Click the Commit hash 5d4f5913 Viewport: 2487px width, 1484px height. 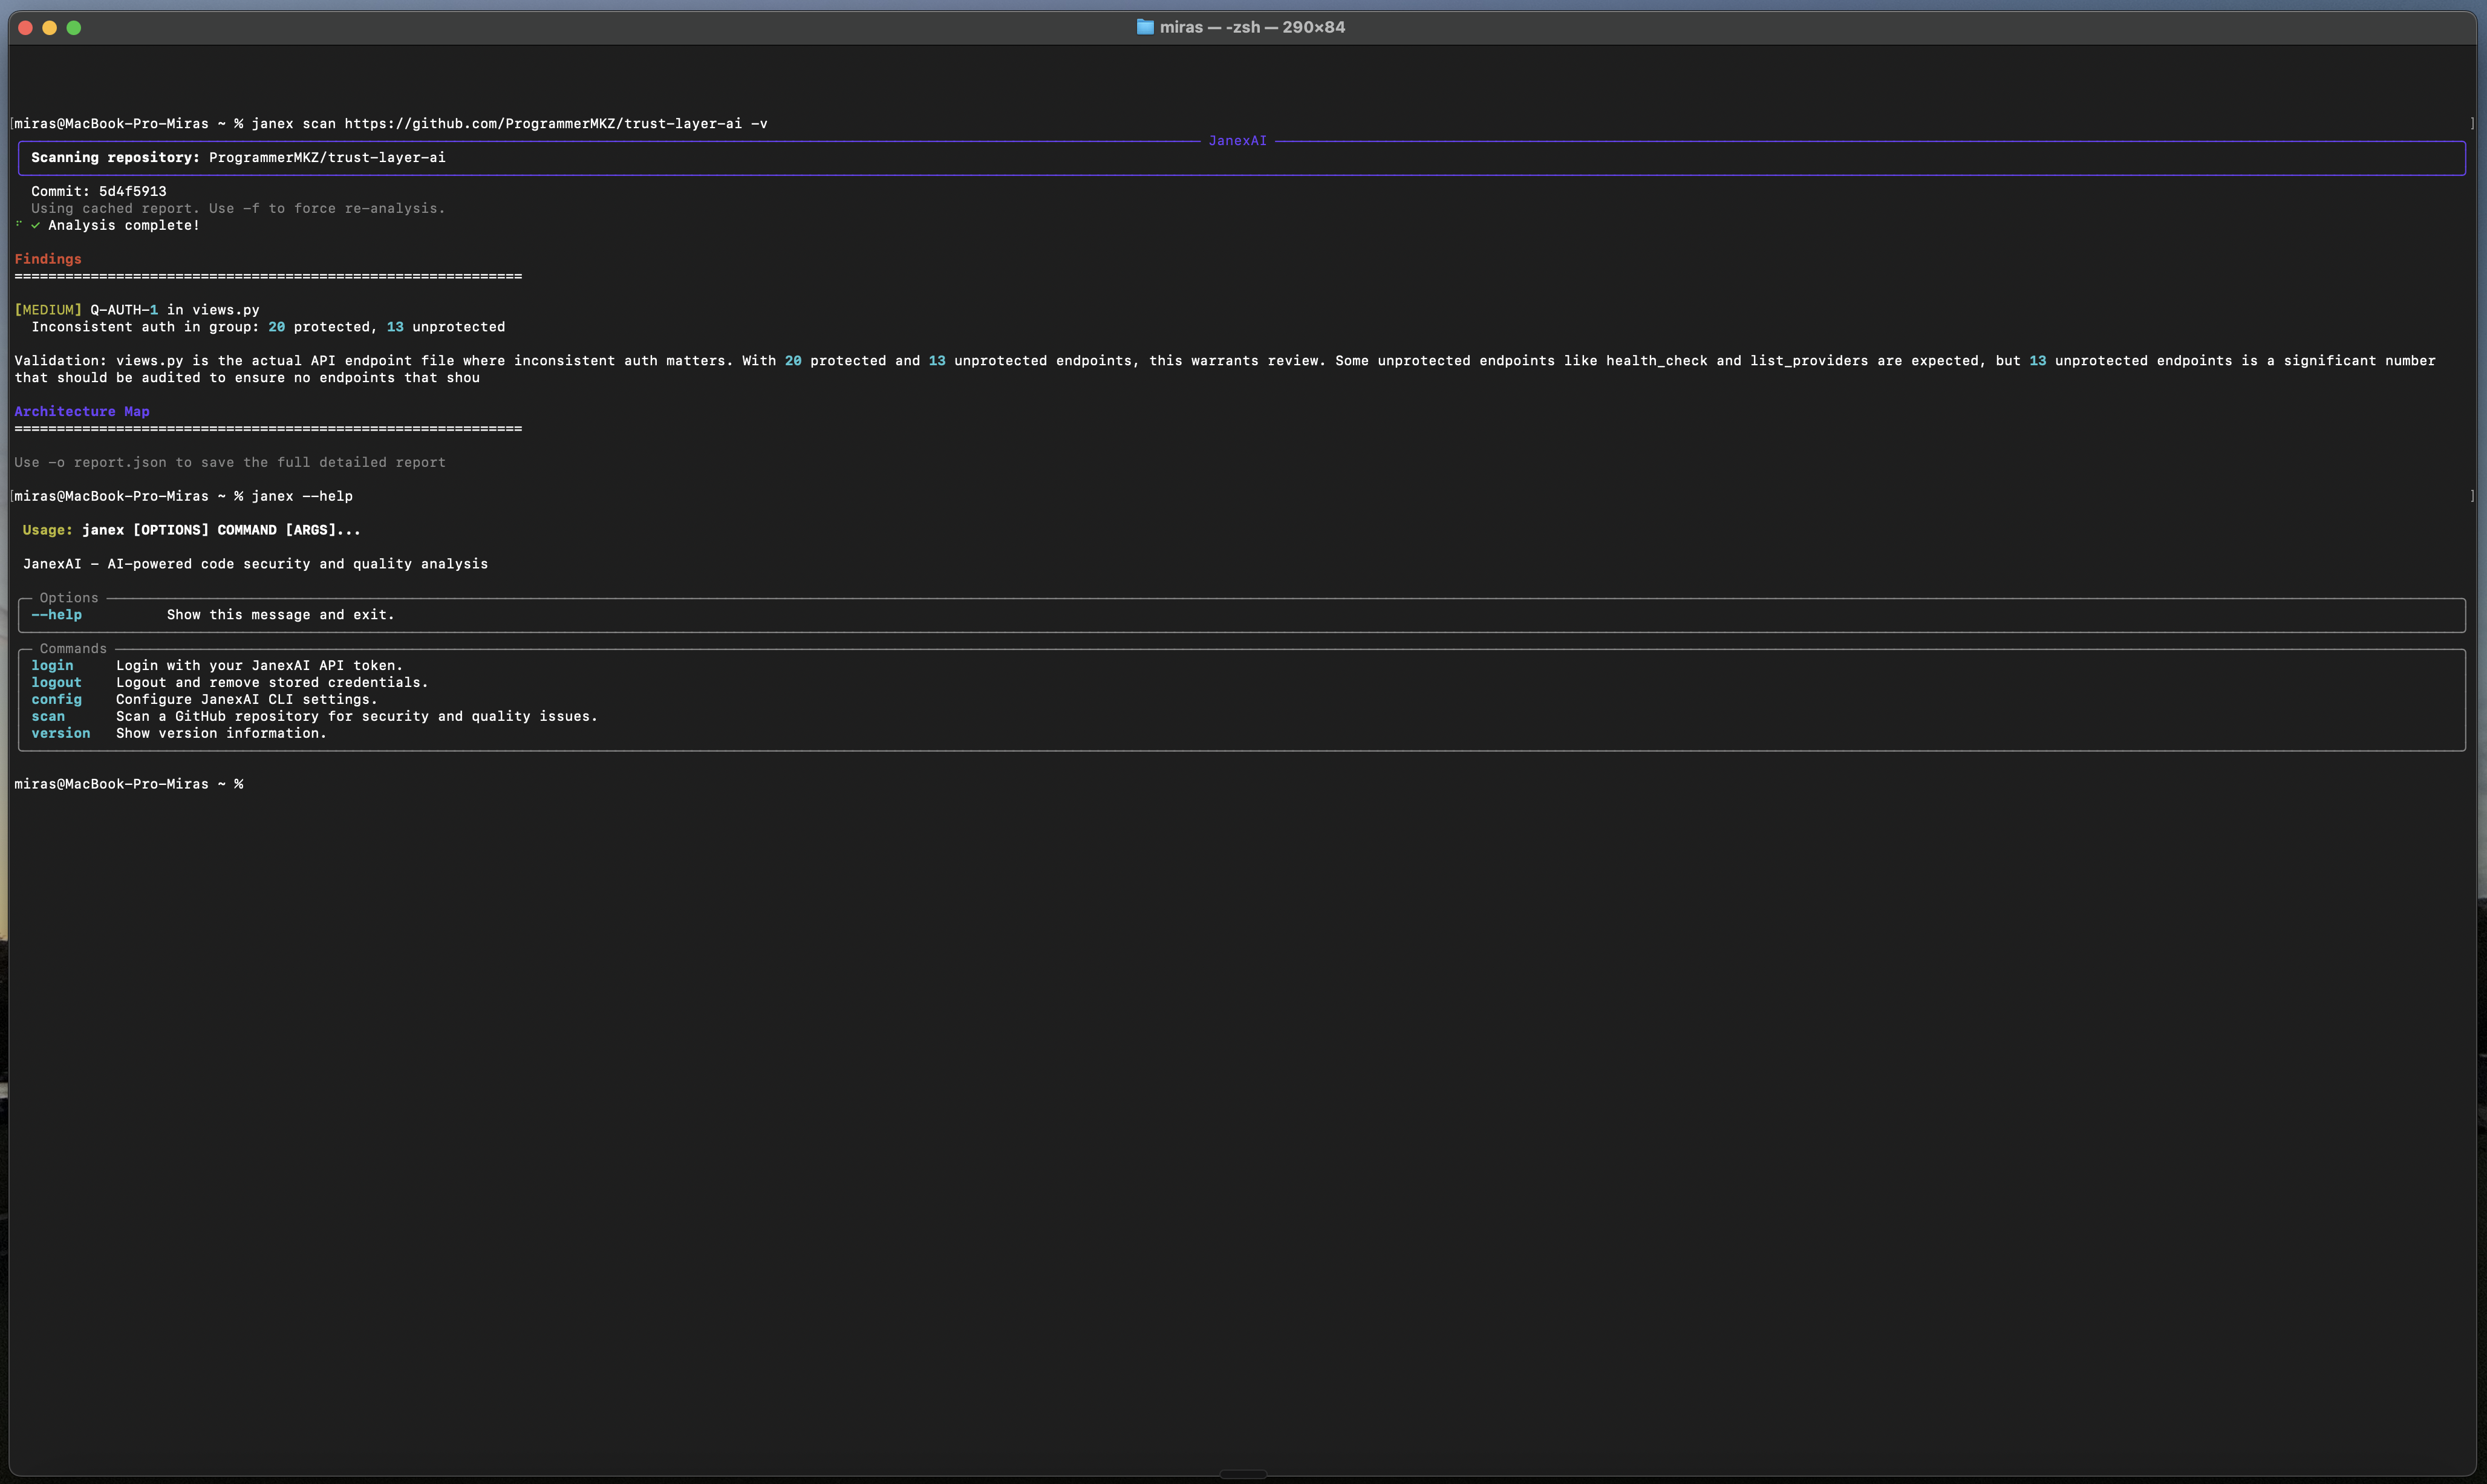click(132, 192)
